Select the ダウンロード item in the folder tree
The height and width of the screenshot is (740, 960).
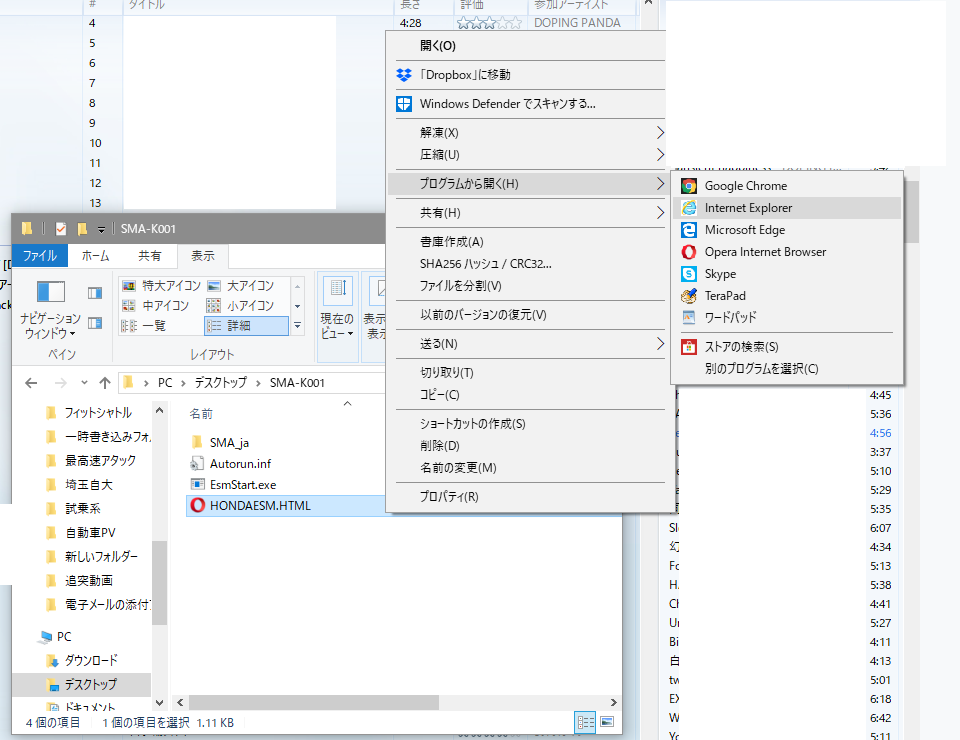(x=91, y=661)
